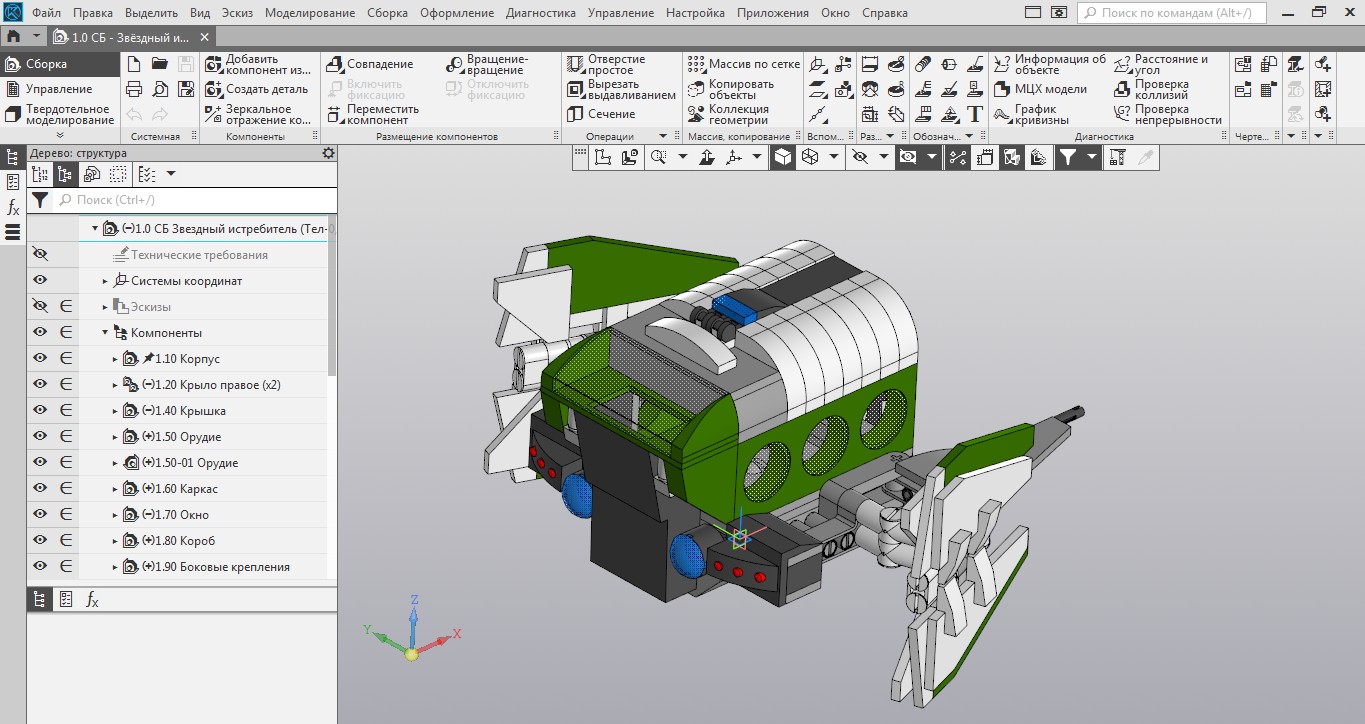Expand the 1.60 Каркас tree item
This screenshot has width=1365, height=724.
click(x=115, y=489)
